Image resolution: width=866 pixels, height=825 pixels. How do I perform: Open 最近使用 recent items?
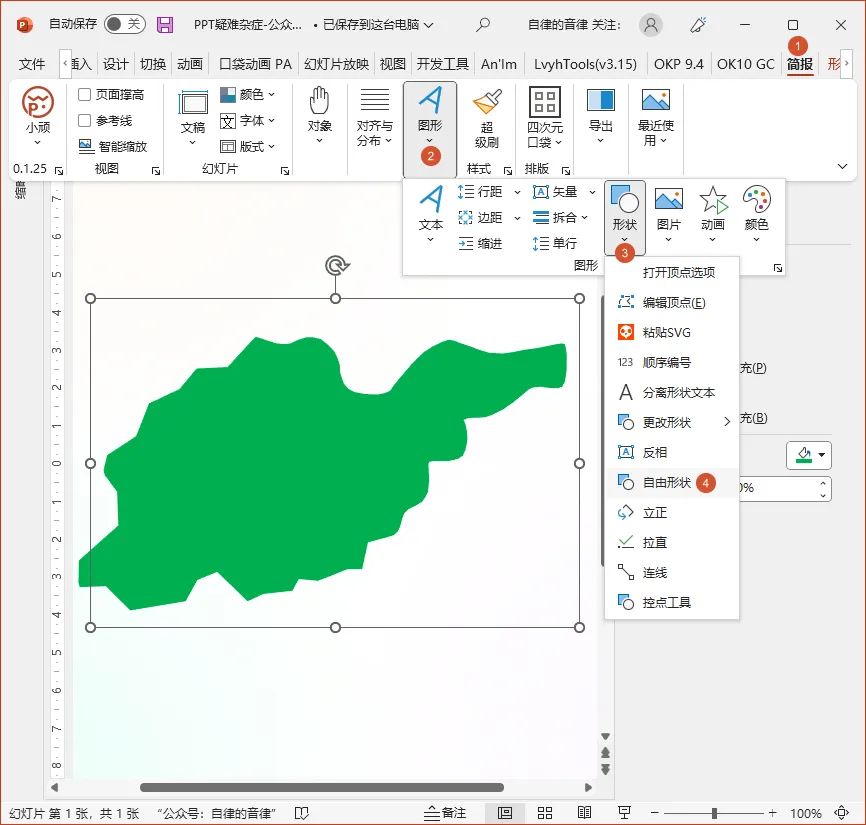[656, 117]
